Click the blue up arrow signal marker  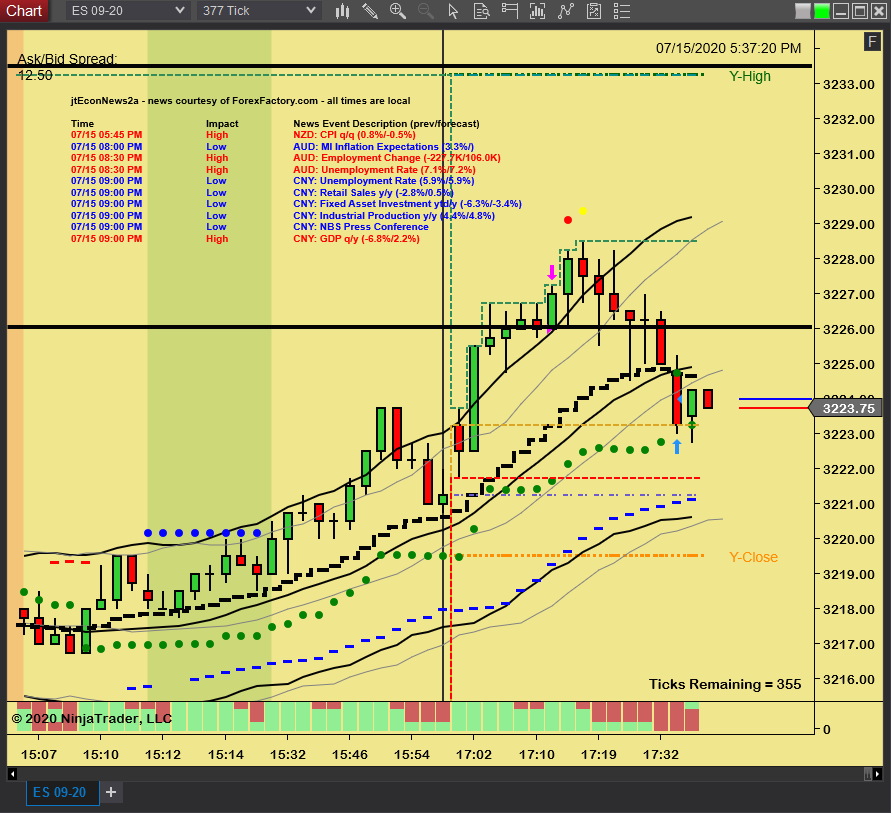pos(676,447)
